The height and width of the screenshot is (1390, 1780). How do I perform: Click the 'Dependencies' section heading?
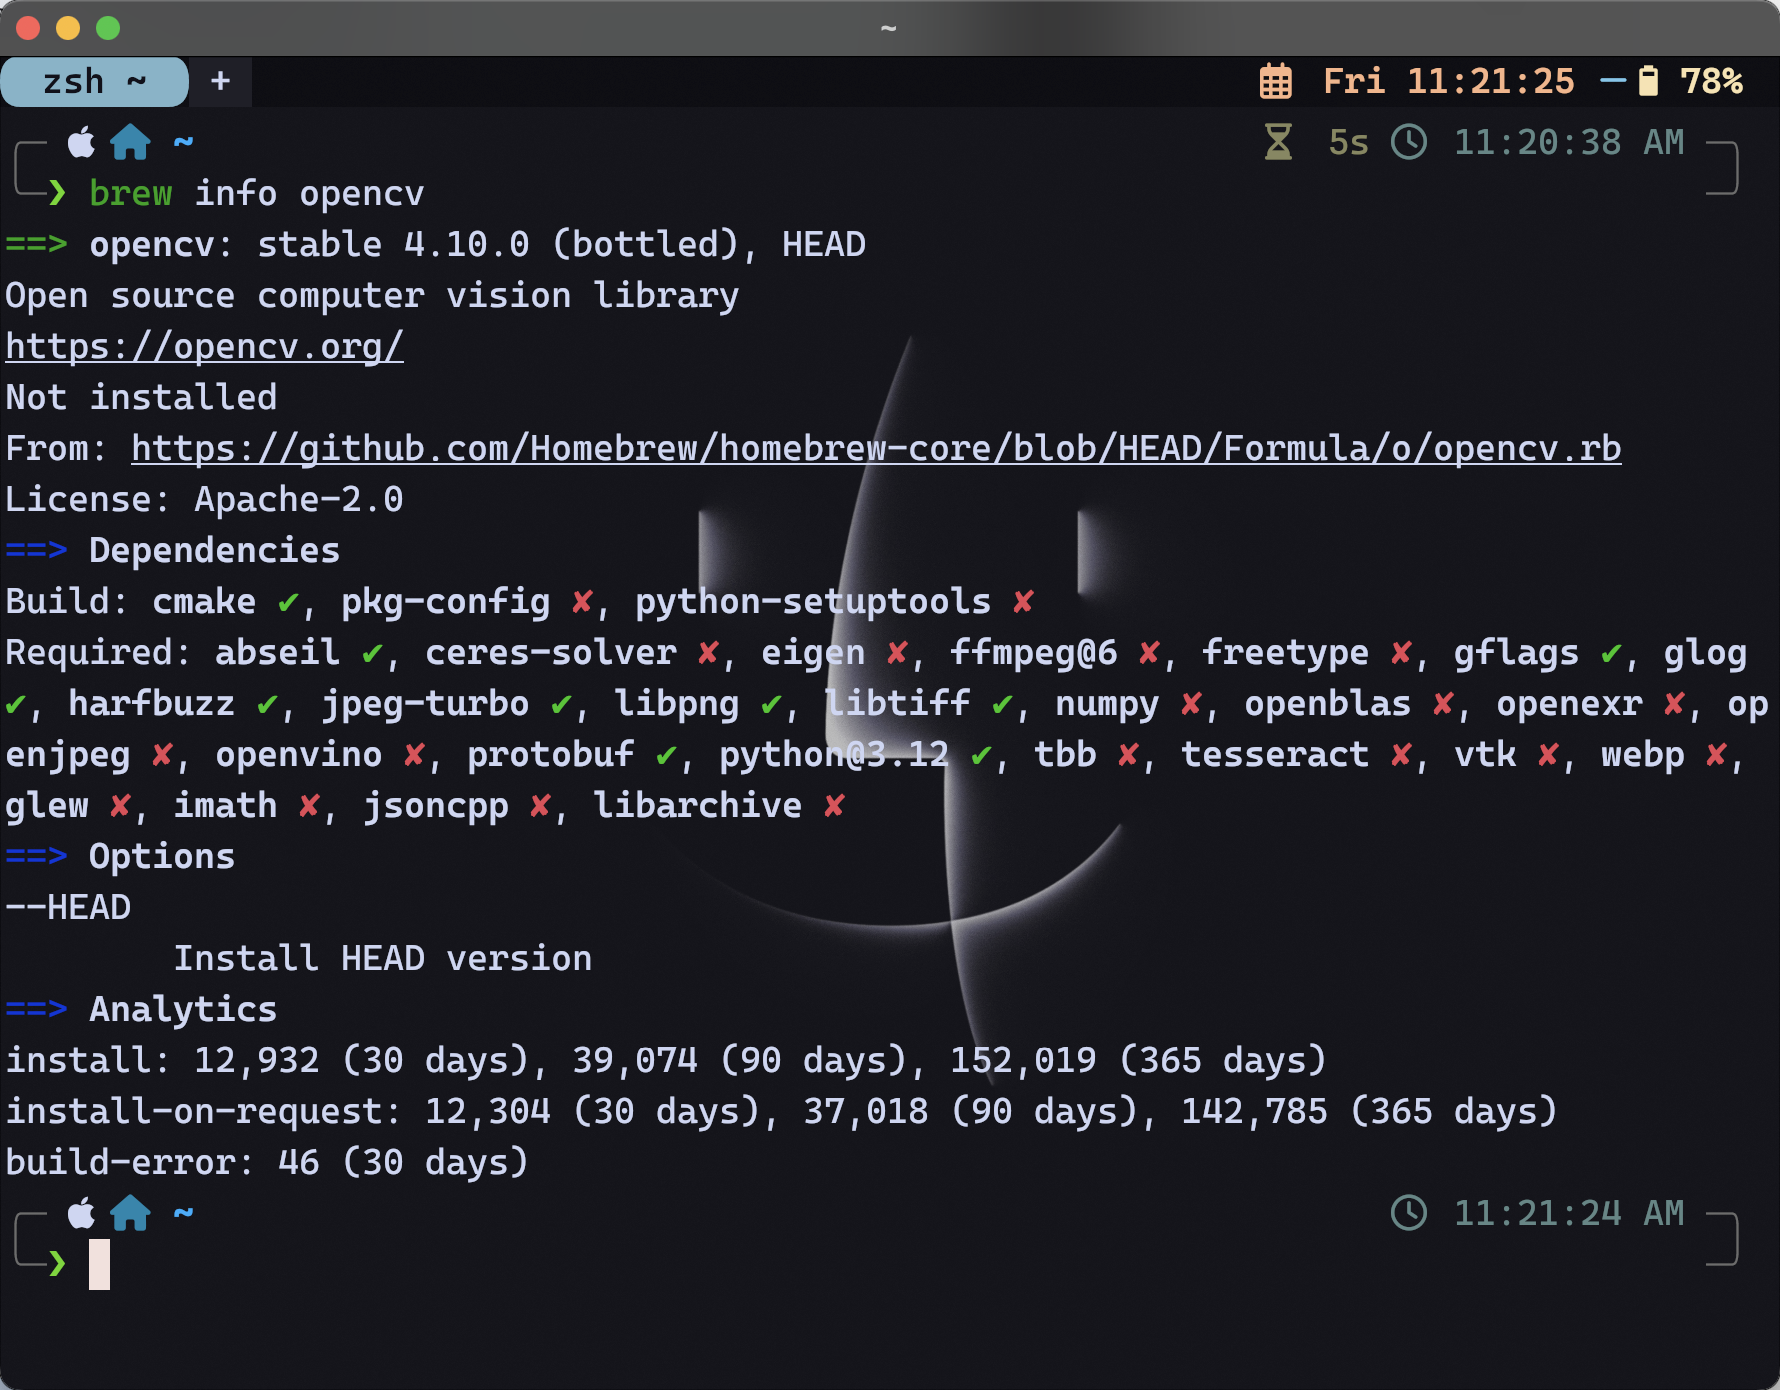coord(215,550)
